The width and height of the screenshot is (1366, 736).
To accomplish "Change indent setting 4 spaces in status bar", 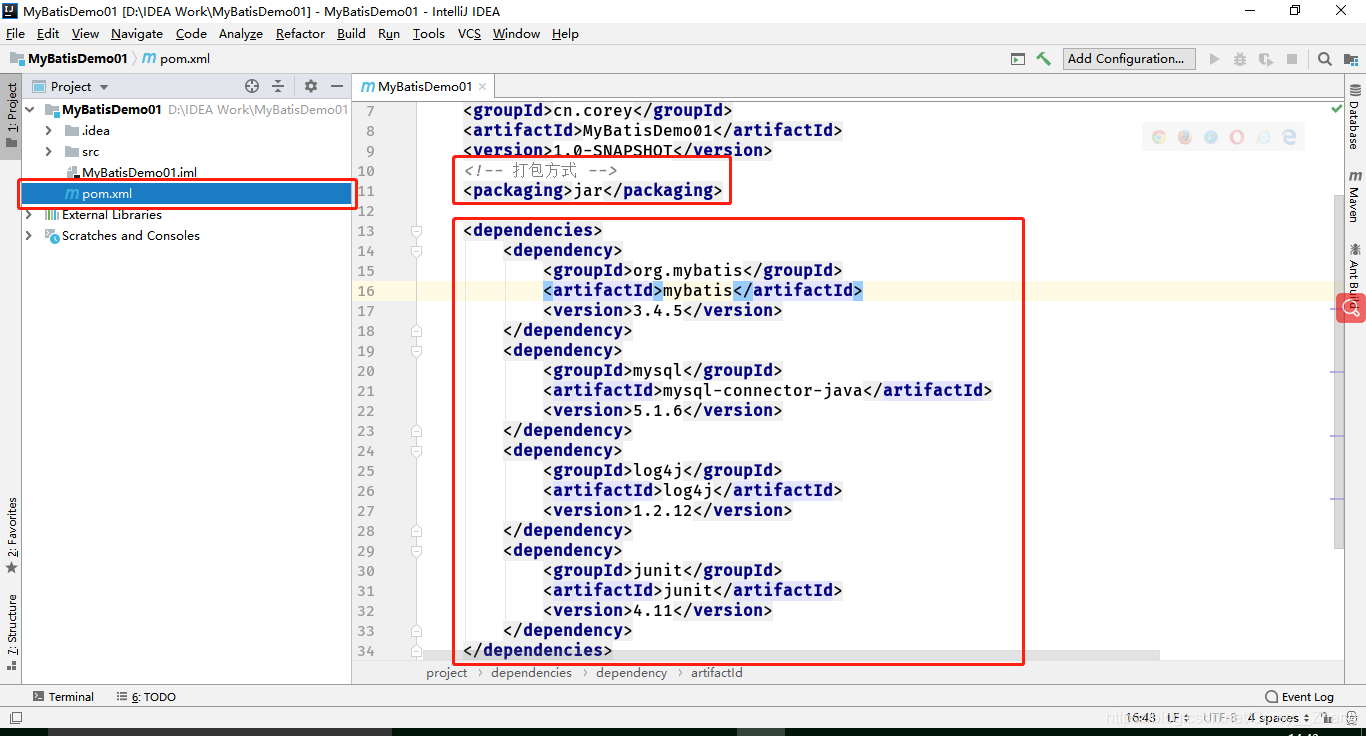I will click(1278, 718).
